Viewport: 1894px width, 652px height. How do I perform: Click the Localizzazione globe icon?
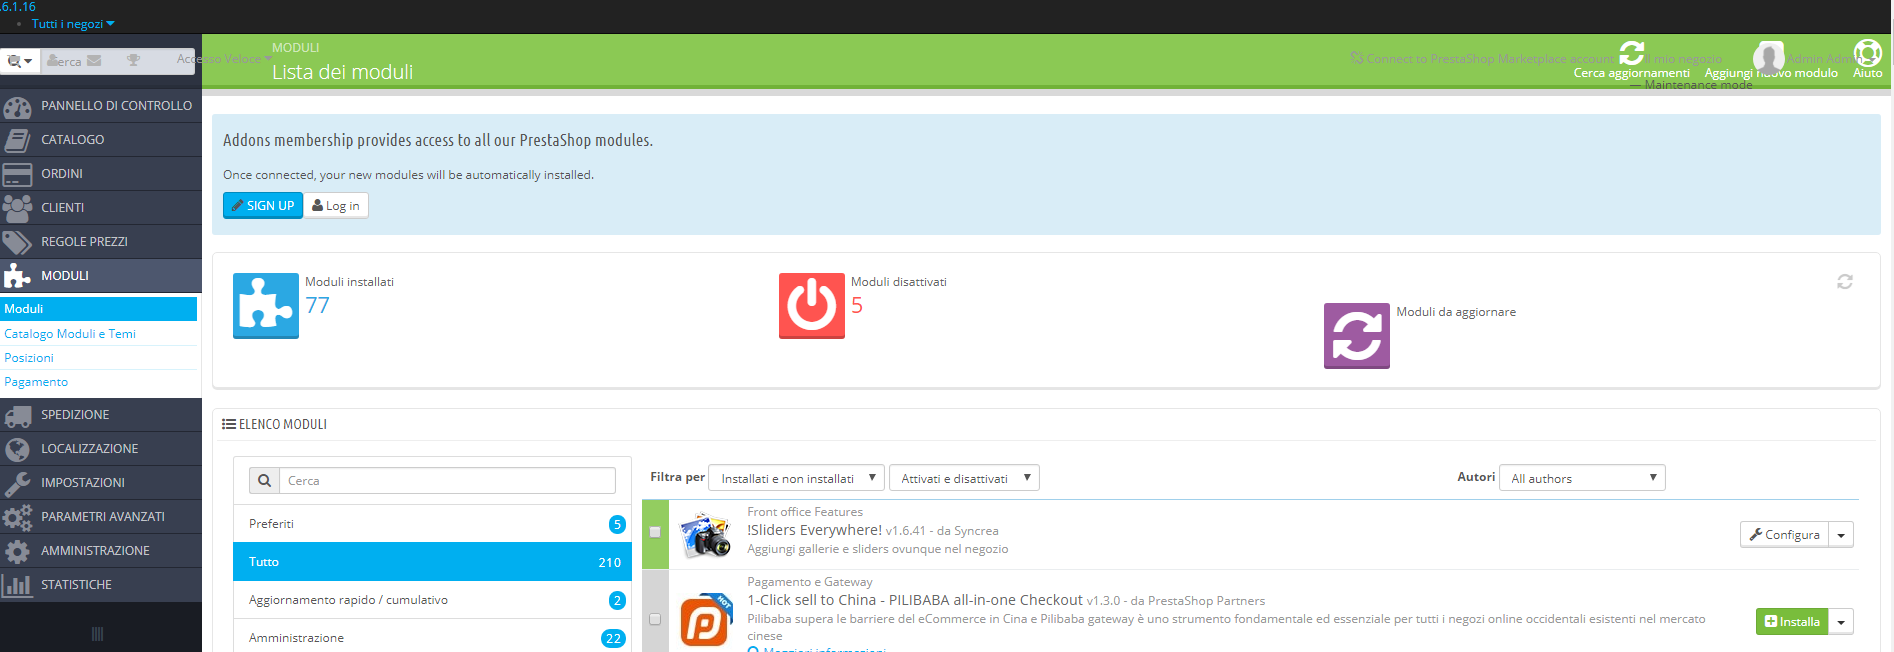[17, 449]
